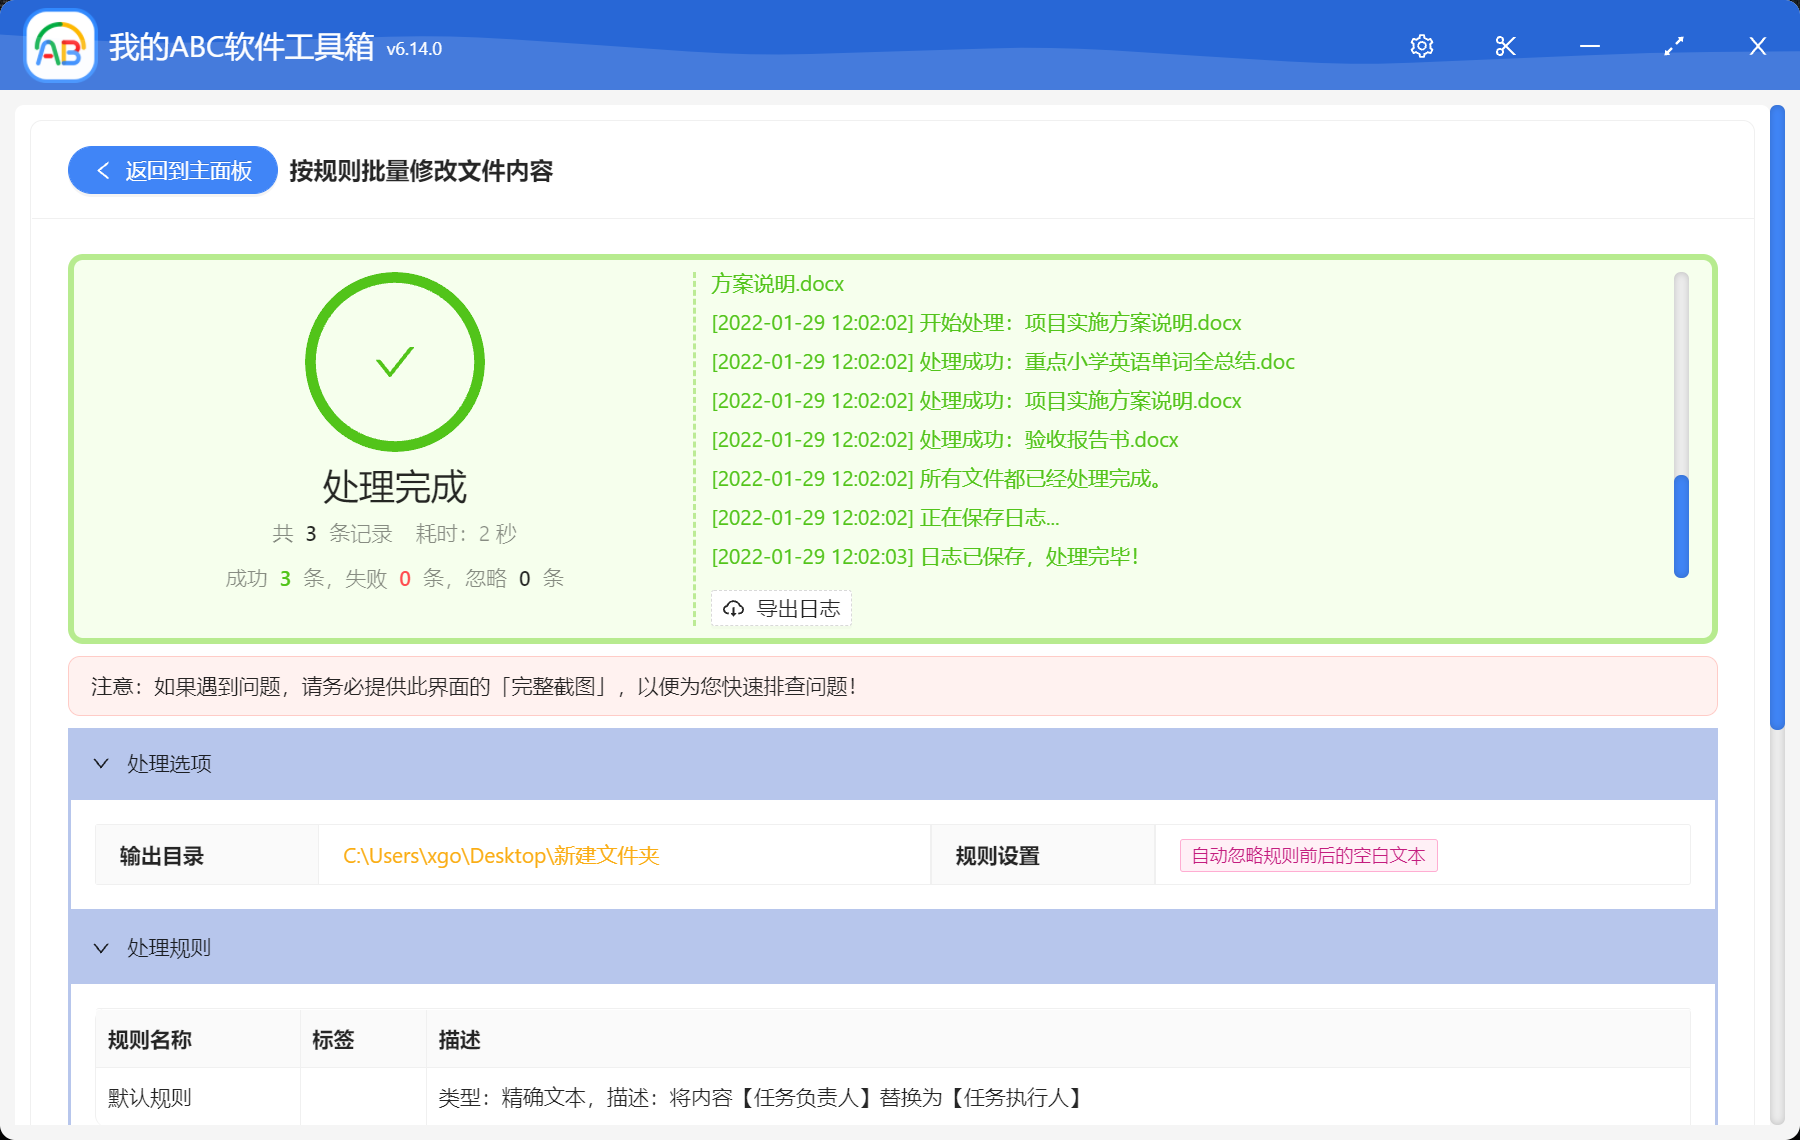Open the settings gear icon

1421,46
